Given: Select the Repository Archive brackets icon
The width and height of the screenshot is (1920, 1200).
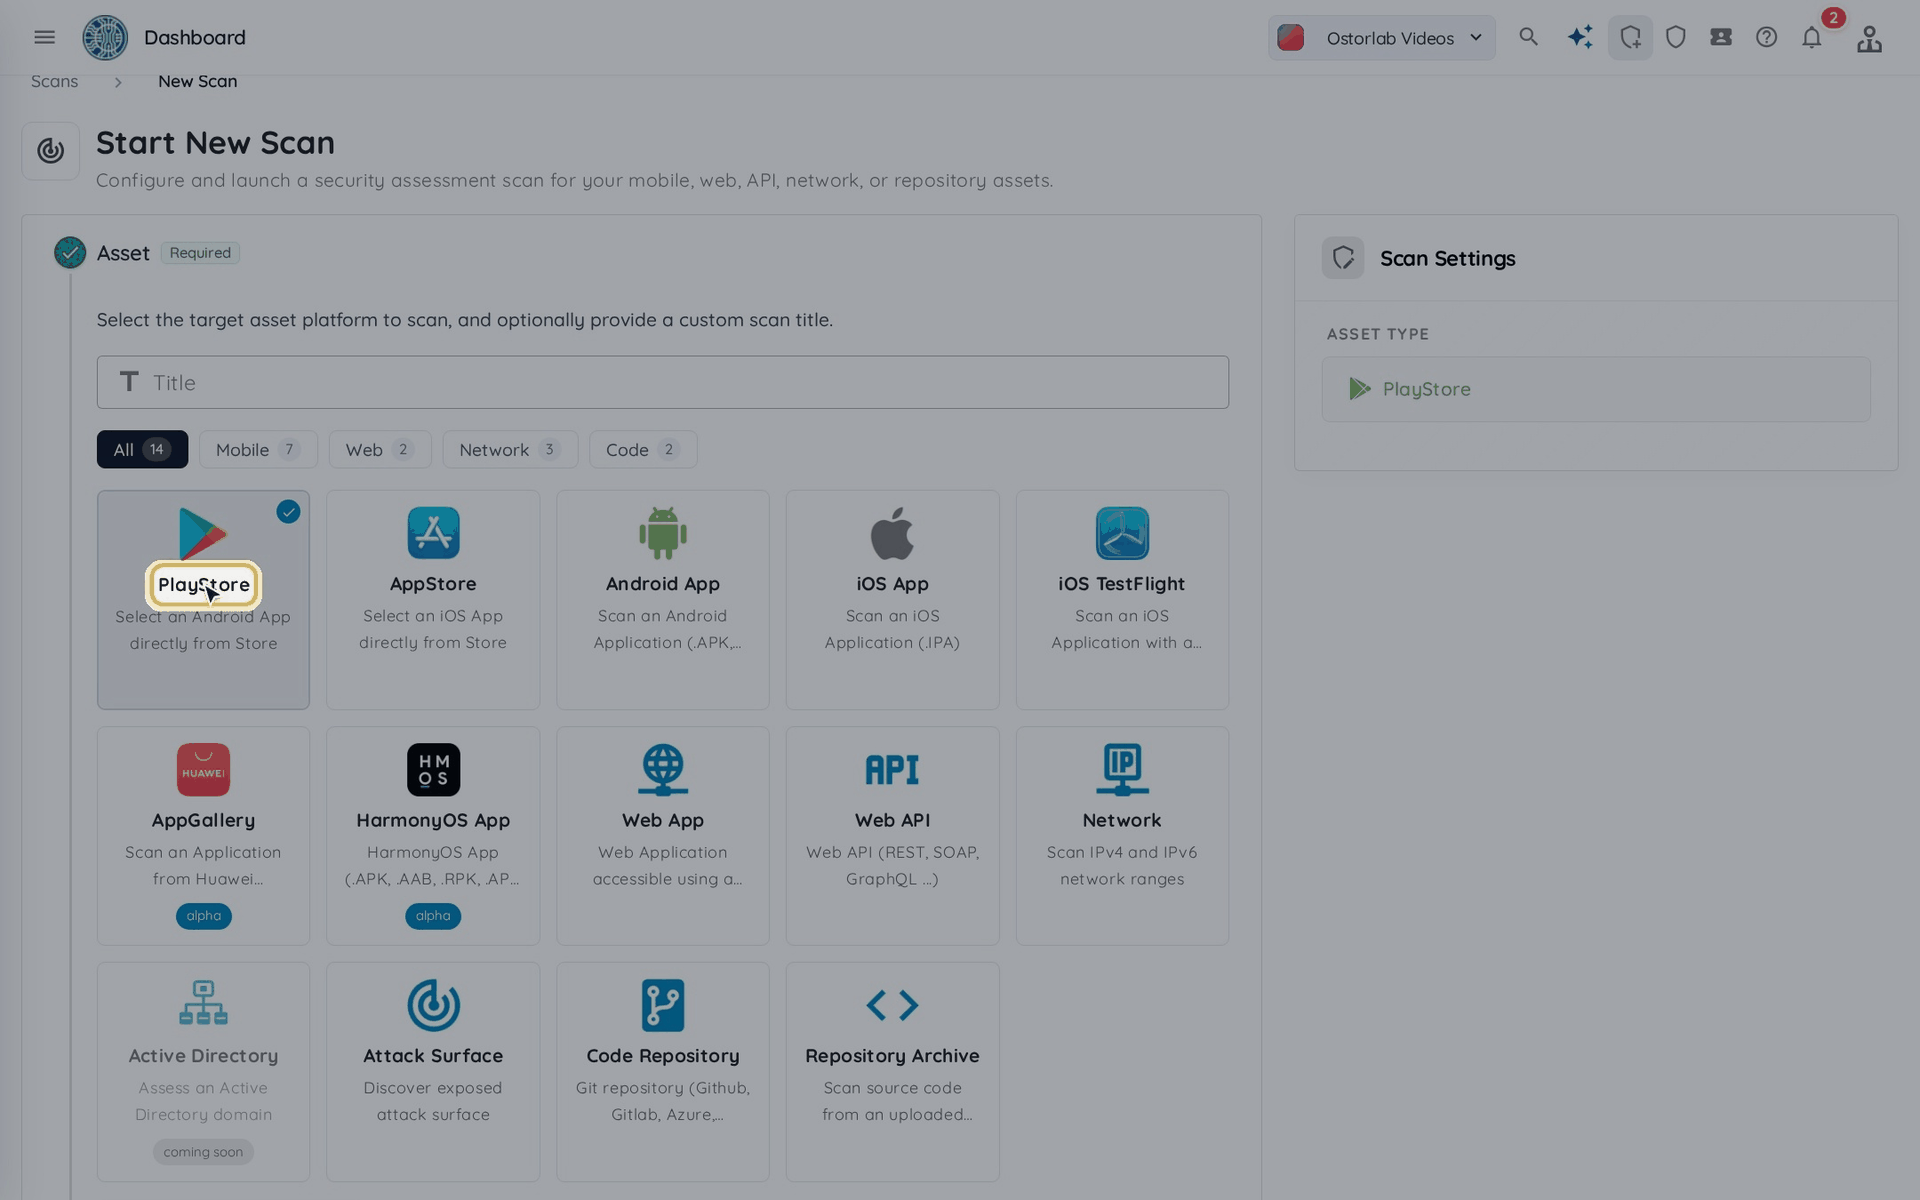Looking at the screenshot, I should (x=892, y=1005).
